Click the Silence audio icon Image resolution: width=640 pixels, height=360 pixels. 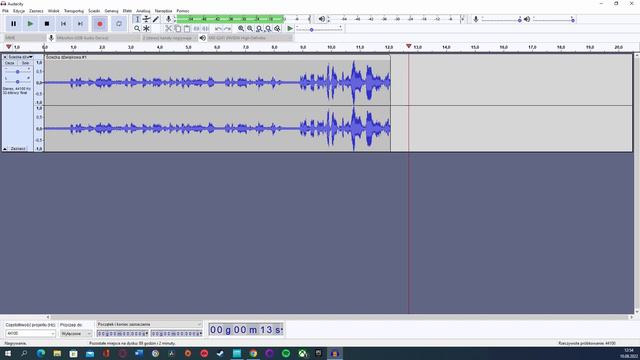205,29
